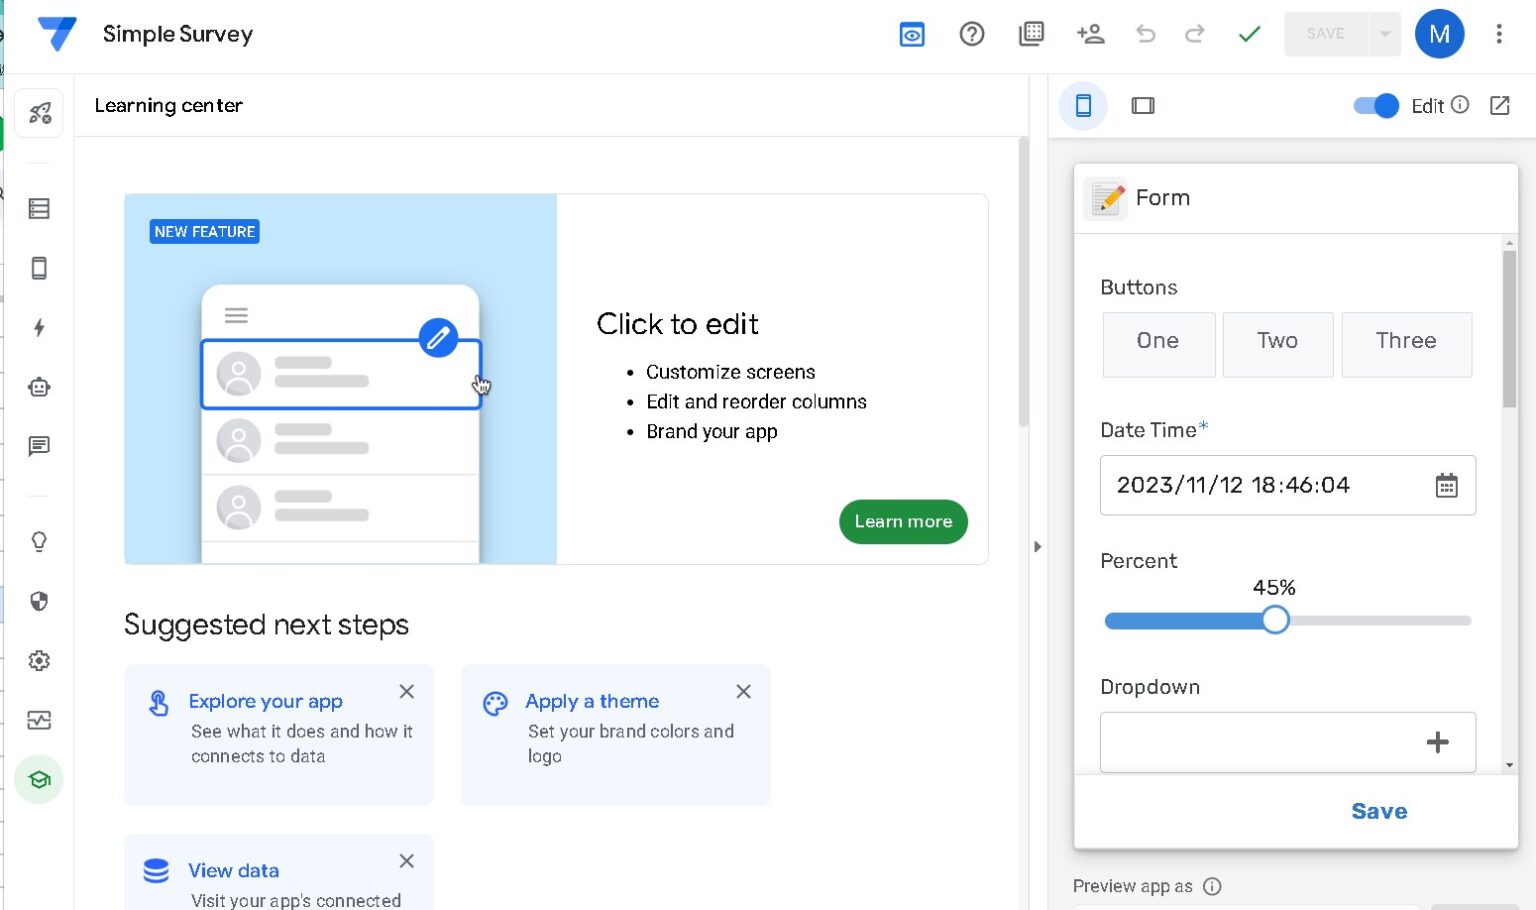Open the Security shield section

39,602
